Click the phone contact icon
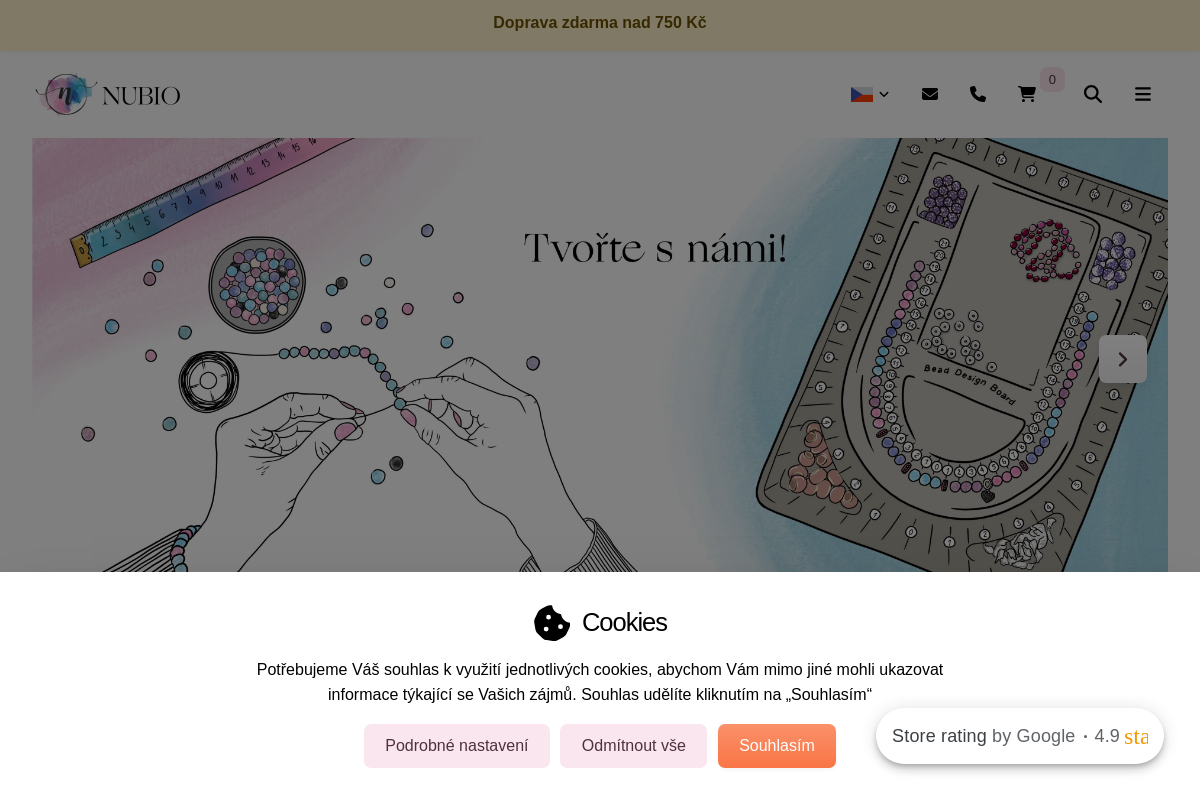Viewport: 1200px width, 800px height. [x=978, y=94]
